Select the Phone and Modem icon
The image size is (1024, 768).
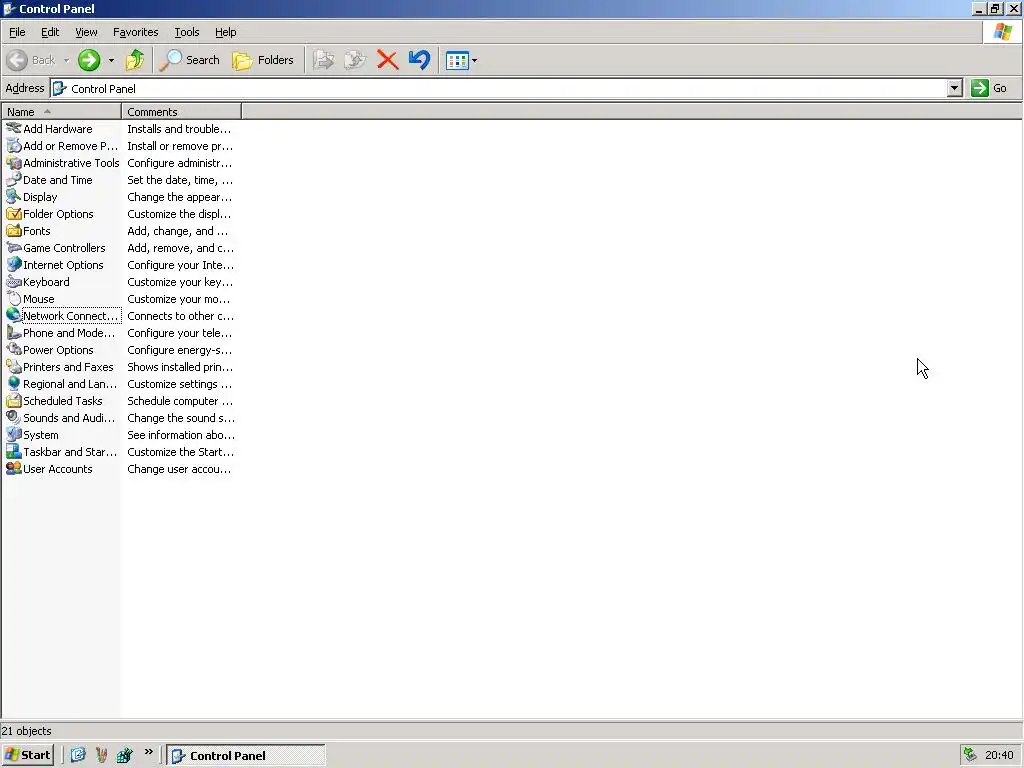[14, 332]
